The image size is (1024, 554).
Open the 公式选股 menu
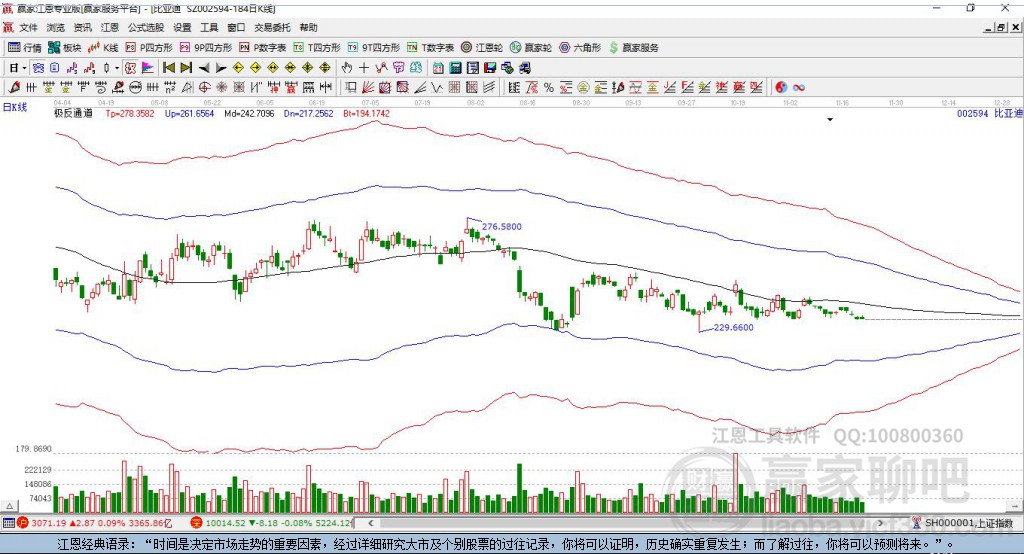[146, 27]
